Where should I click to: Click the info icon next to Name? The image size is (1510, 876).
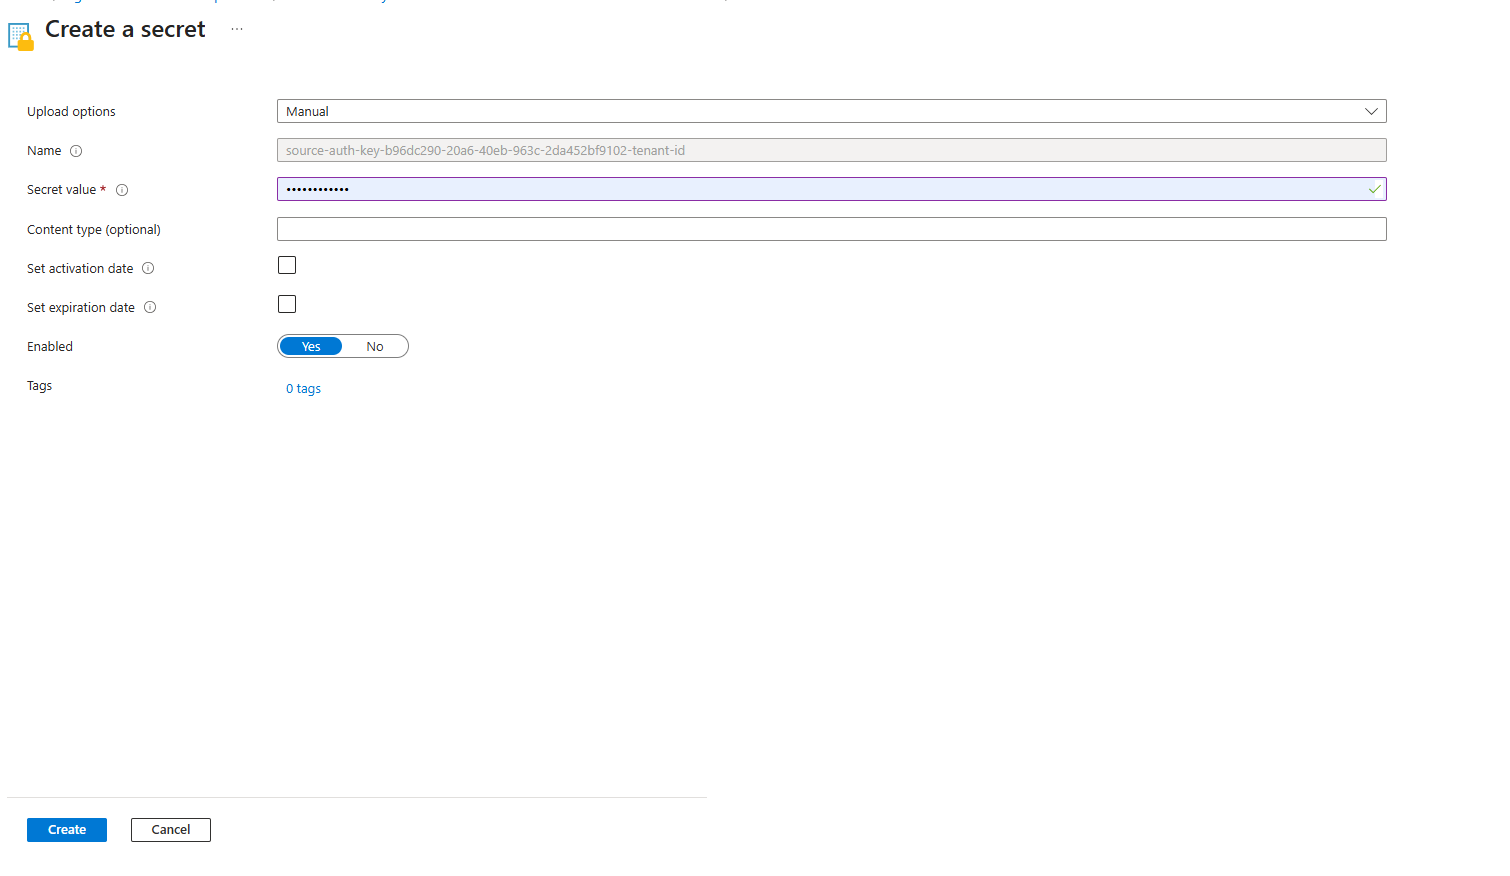click(x=76, y=151)
